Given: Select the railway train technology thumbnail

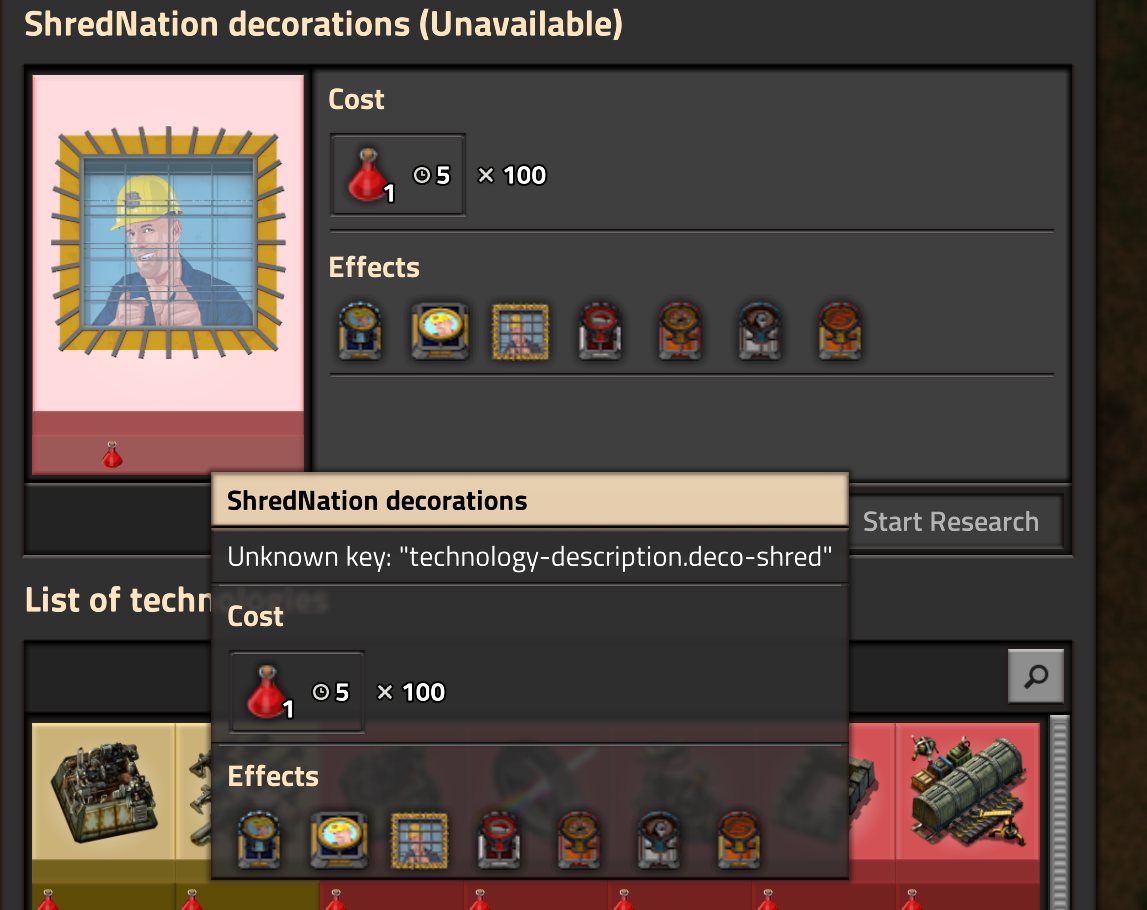Looking at the screenshot, I should tap(967, 791).
